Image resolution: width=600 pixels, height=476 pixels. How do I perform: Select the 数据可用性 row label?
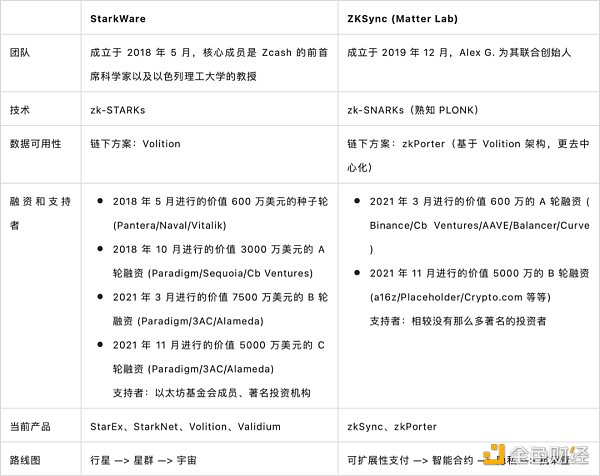tap(35, 143)
